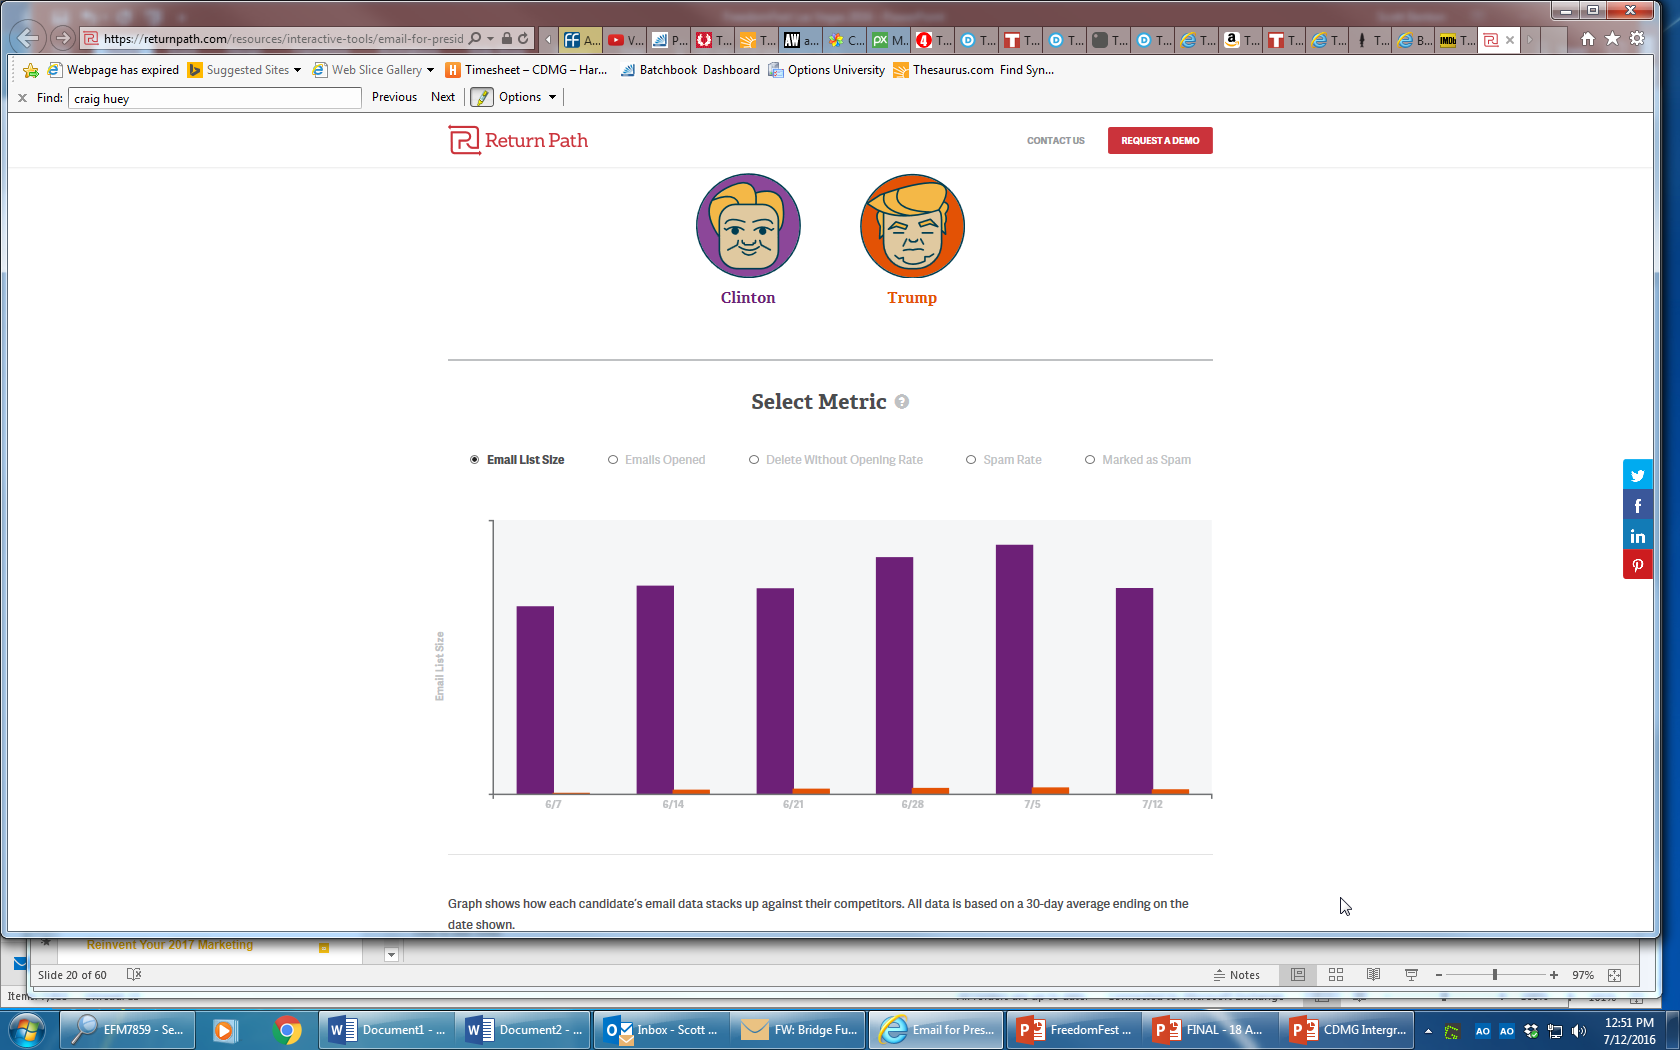This screenshot has height=1050, width=1680.
Task: Open the Options University favorites link
Action: point(826,70)
